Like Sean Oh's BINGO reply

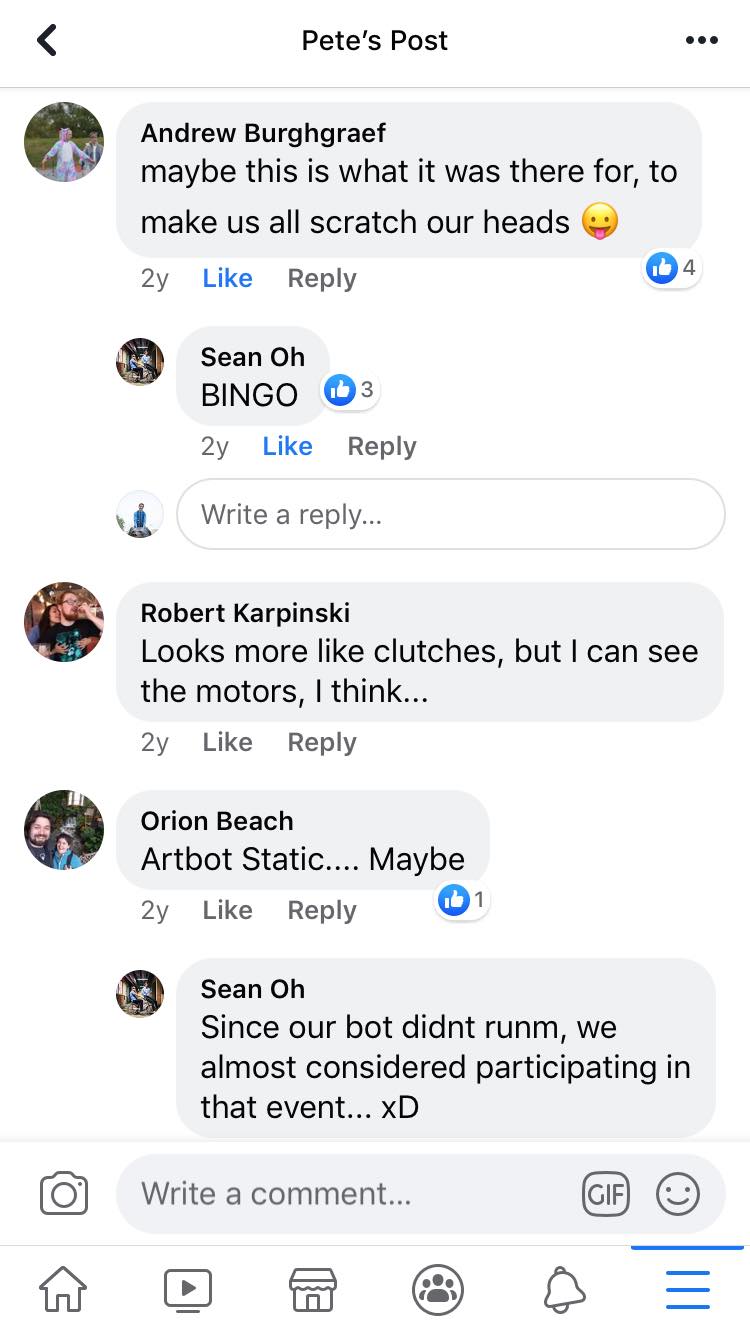[287, 446]
